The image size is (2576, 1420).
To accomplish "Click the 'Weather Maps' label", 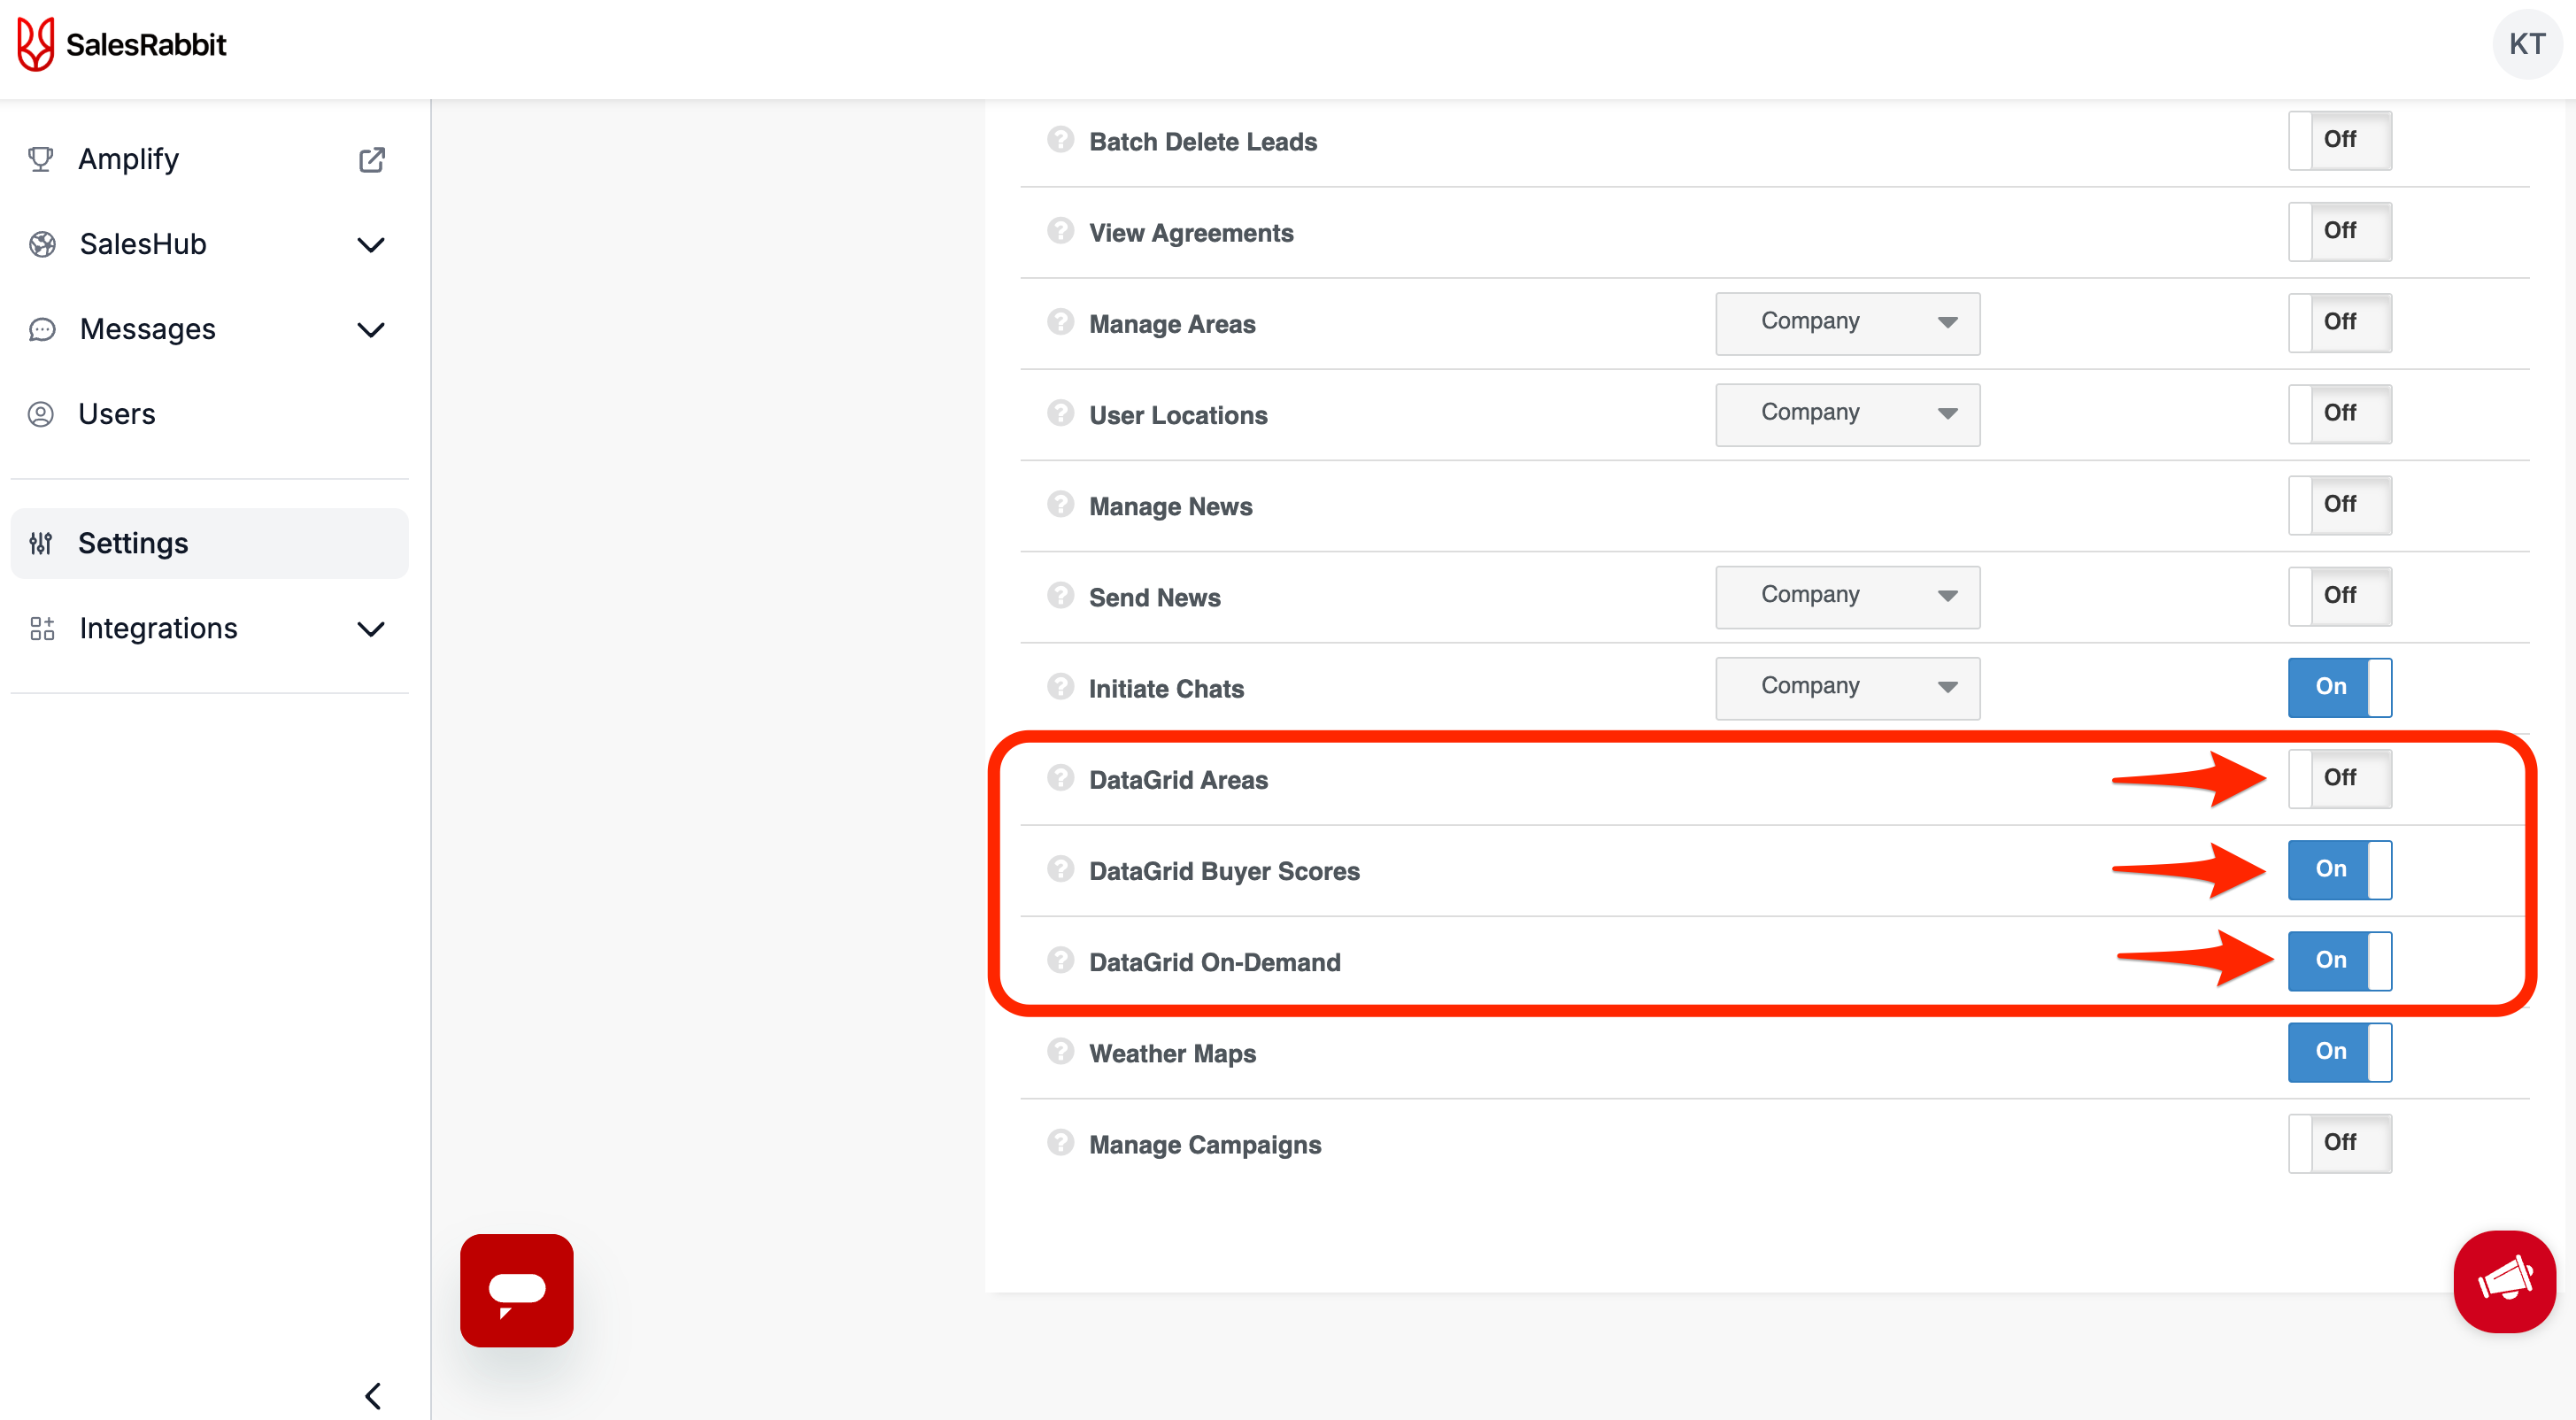I will (x=1172, y=1053).
